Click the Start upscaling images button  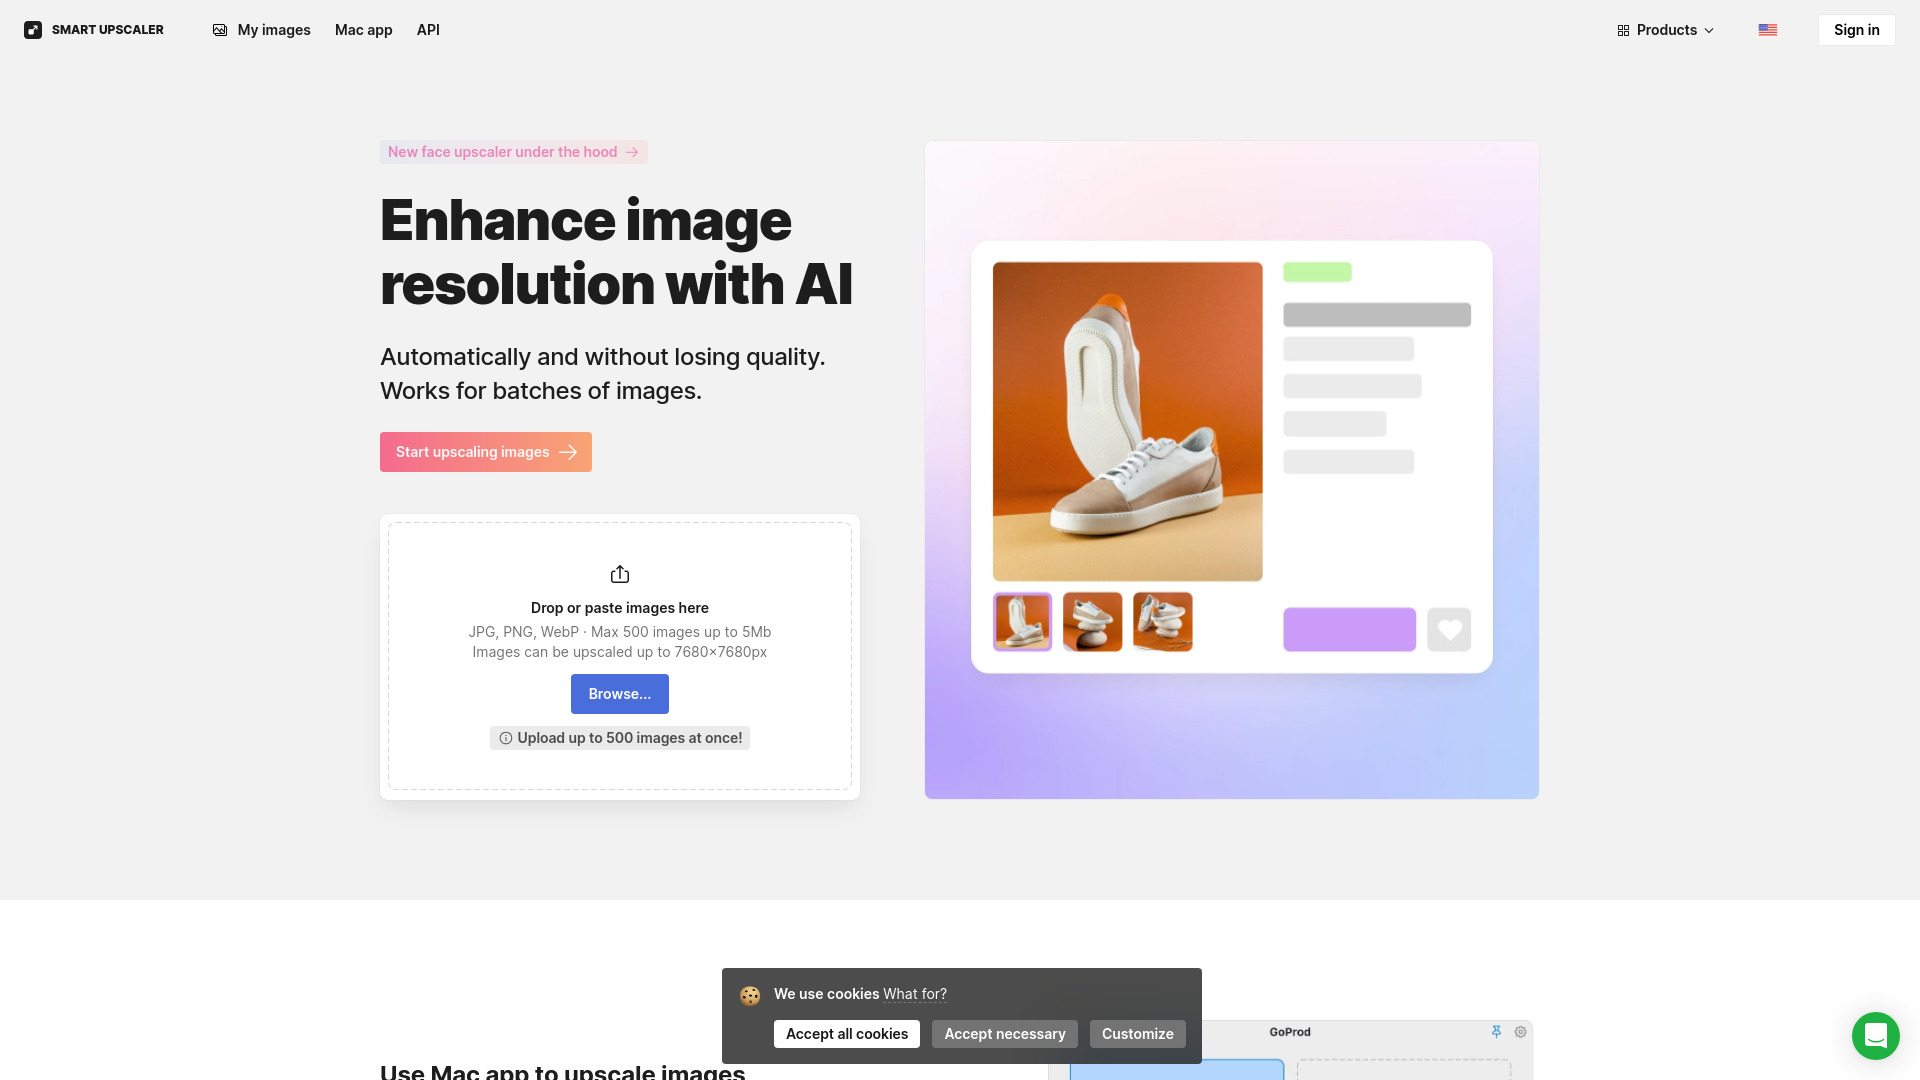tap(485, 451)
